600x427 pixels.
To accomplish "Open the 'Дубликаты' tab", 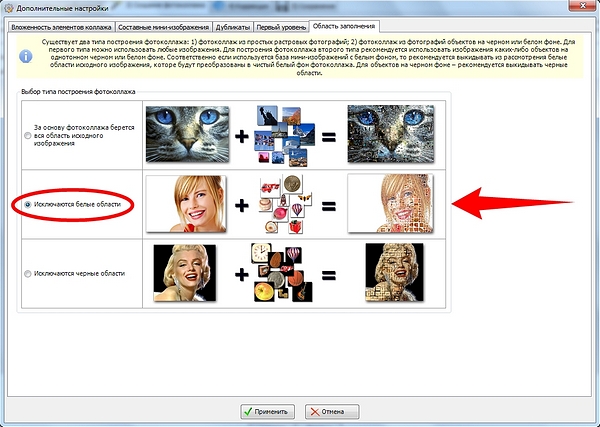I will 233,27.
